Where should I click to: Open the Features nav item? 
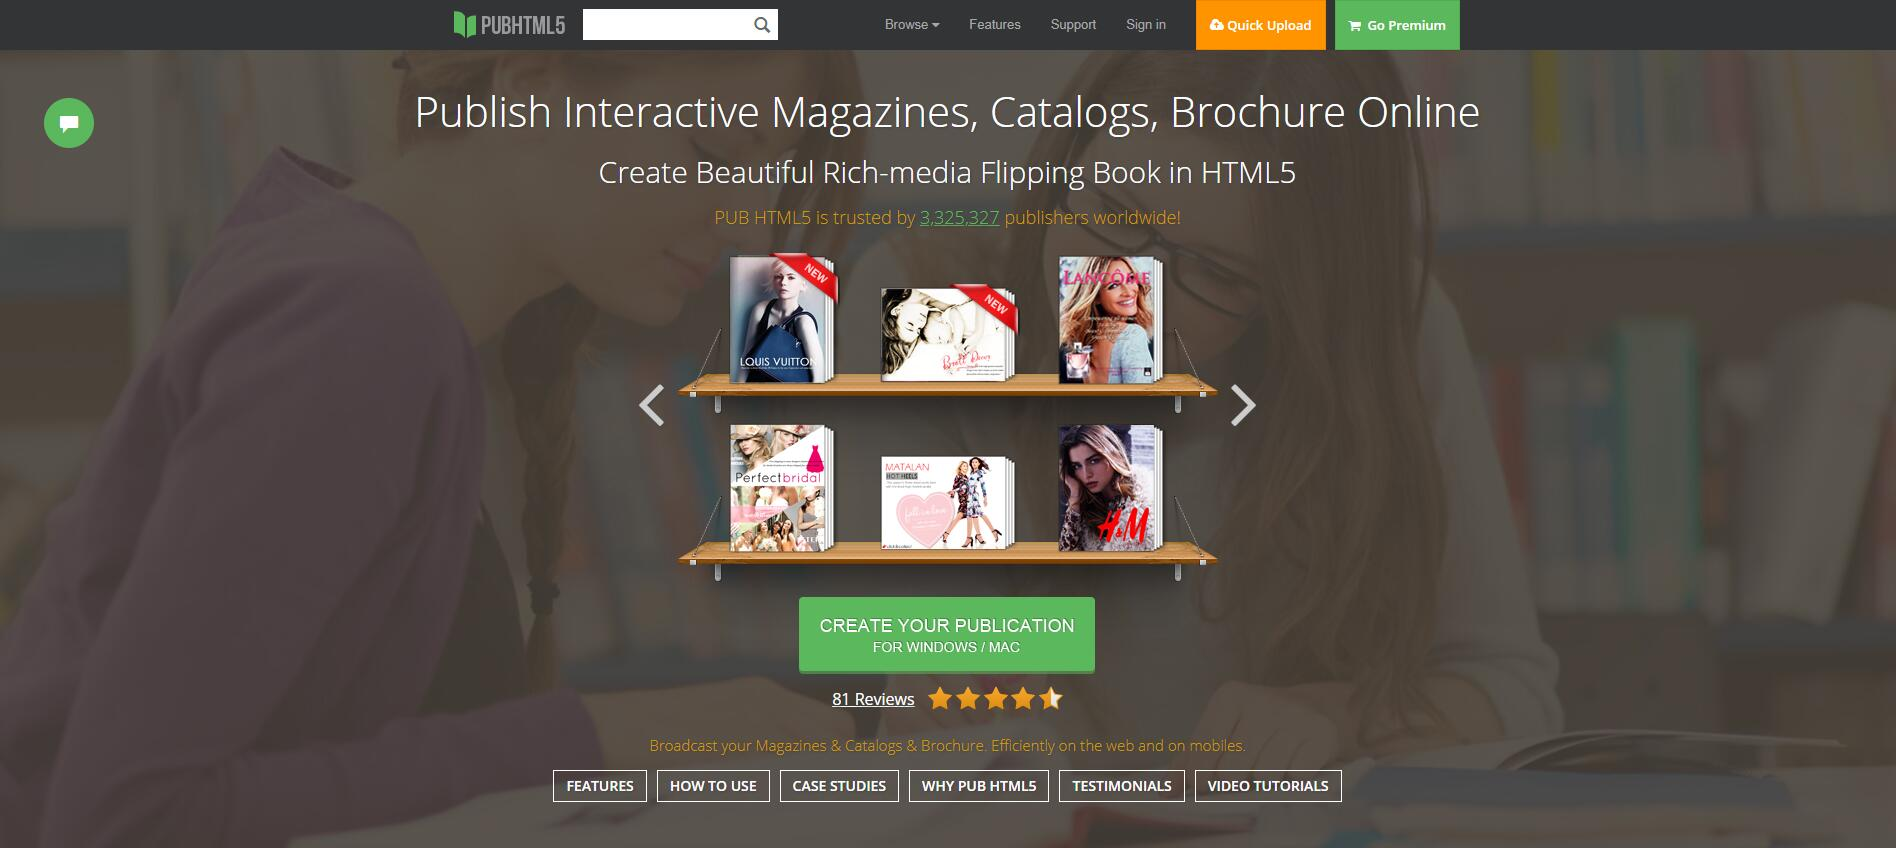(995, 25)
